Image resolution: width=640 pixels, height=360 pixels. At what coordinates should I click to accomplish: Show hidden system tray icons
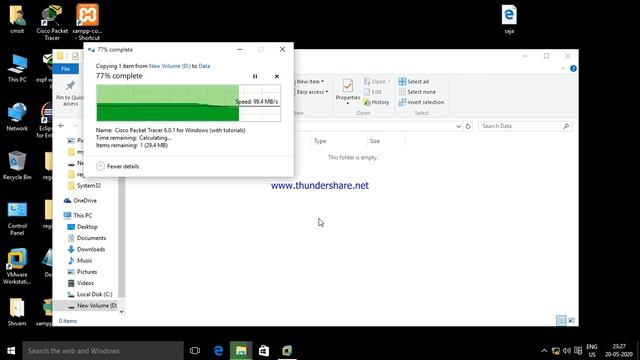(544, 351)
